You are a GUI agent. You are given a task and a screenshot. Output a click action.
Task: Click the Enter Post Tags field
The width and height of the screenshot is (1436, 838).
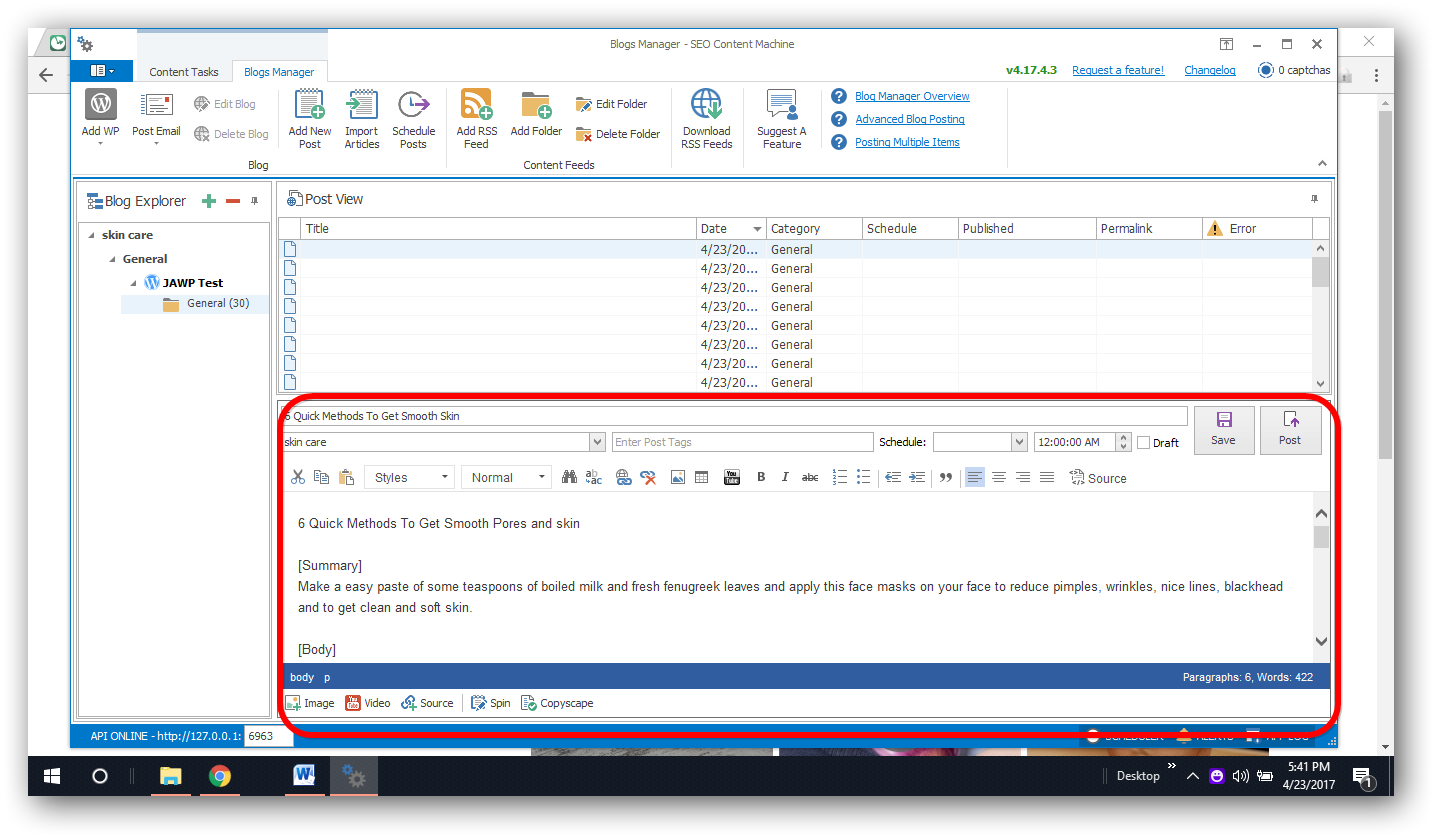tap(742, 442)
